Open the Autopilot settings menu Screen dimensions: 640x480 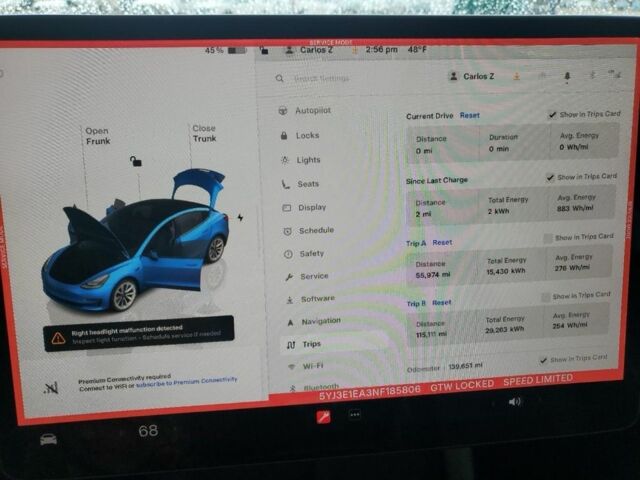305,110
